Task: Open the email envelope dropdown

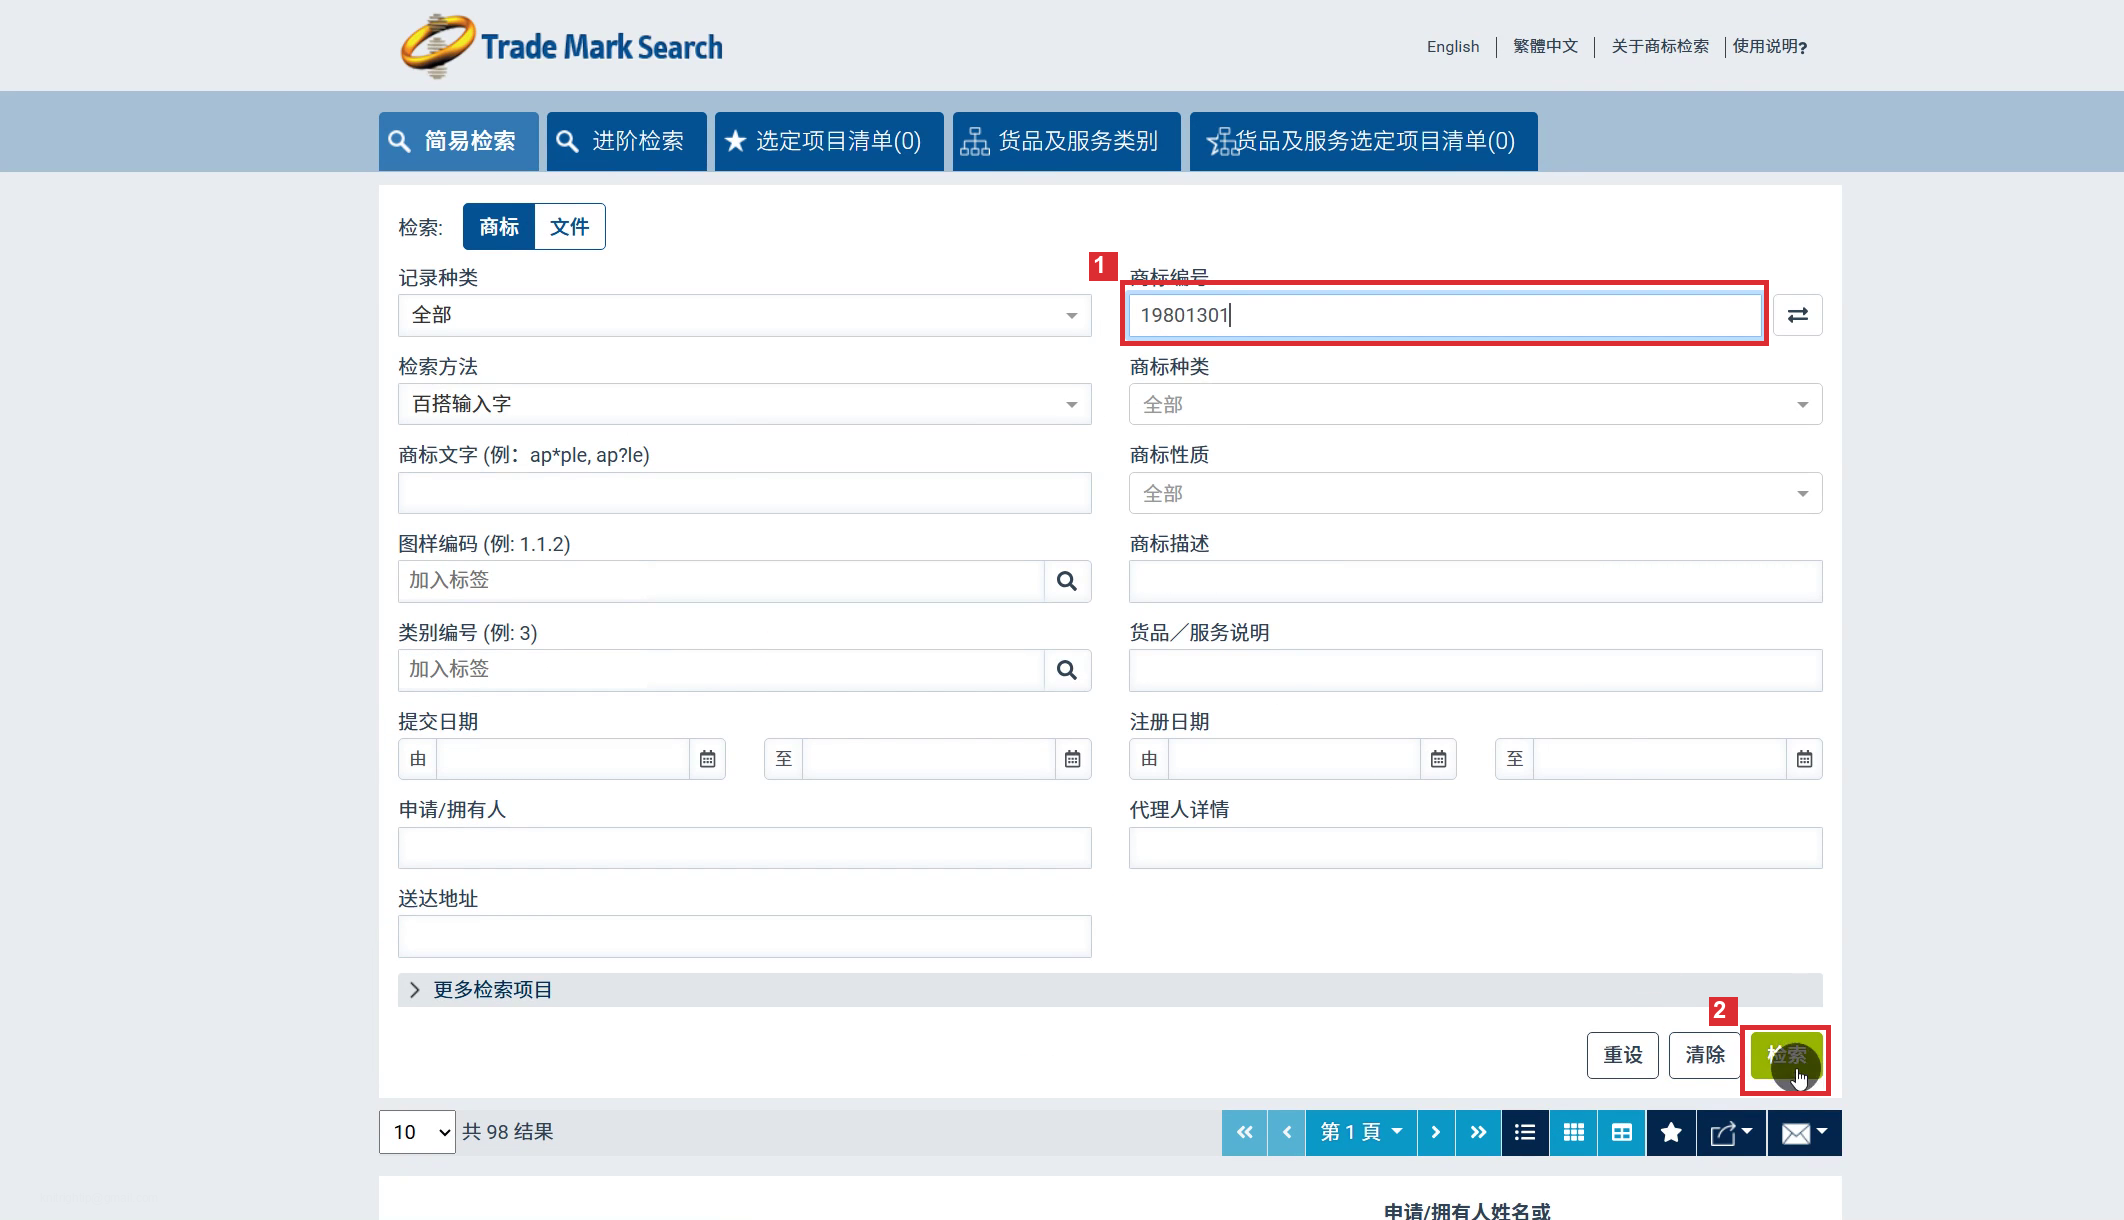Action: coord(1804,1132)
